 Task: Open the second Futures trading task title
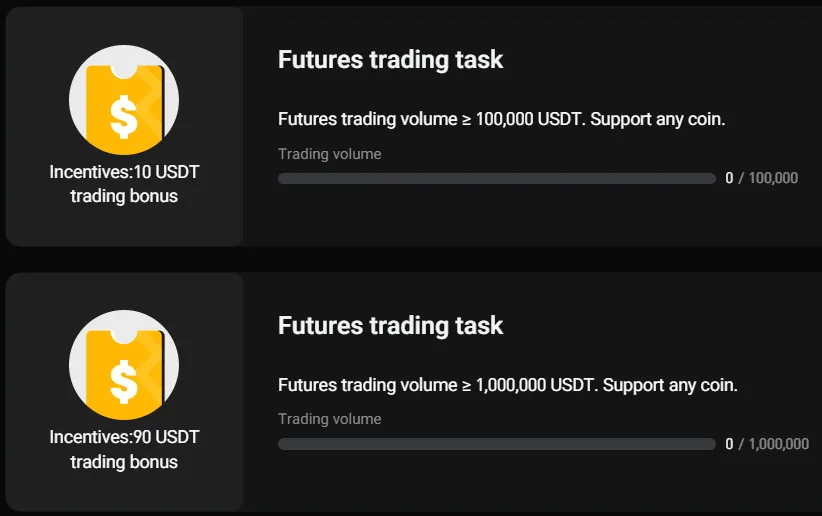point(390,326)
